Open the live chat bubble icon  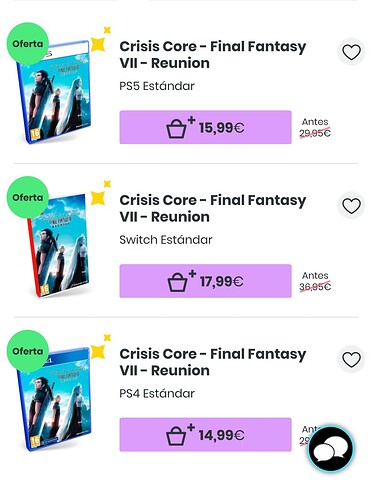tap(331, 449)
